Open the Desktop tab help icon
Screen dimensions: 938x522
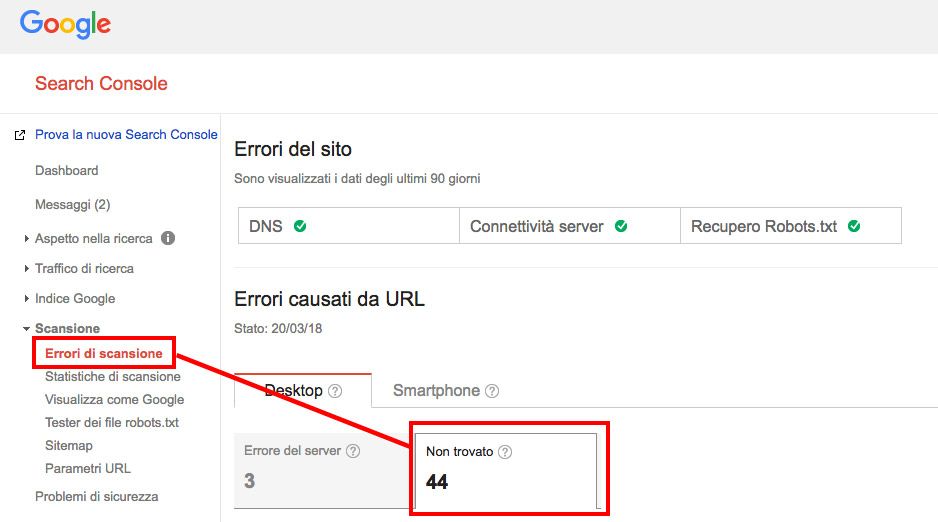[336, 391]
